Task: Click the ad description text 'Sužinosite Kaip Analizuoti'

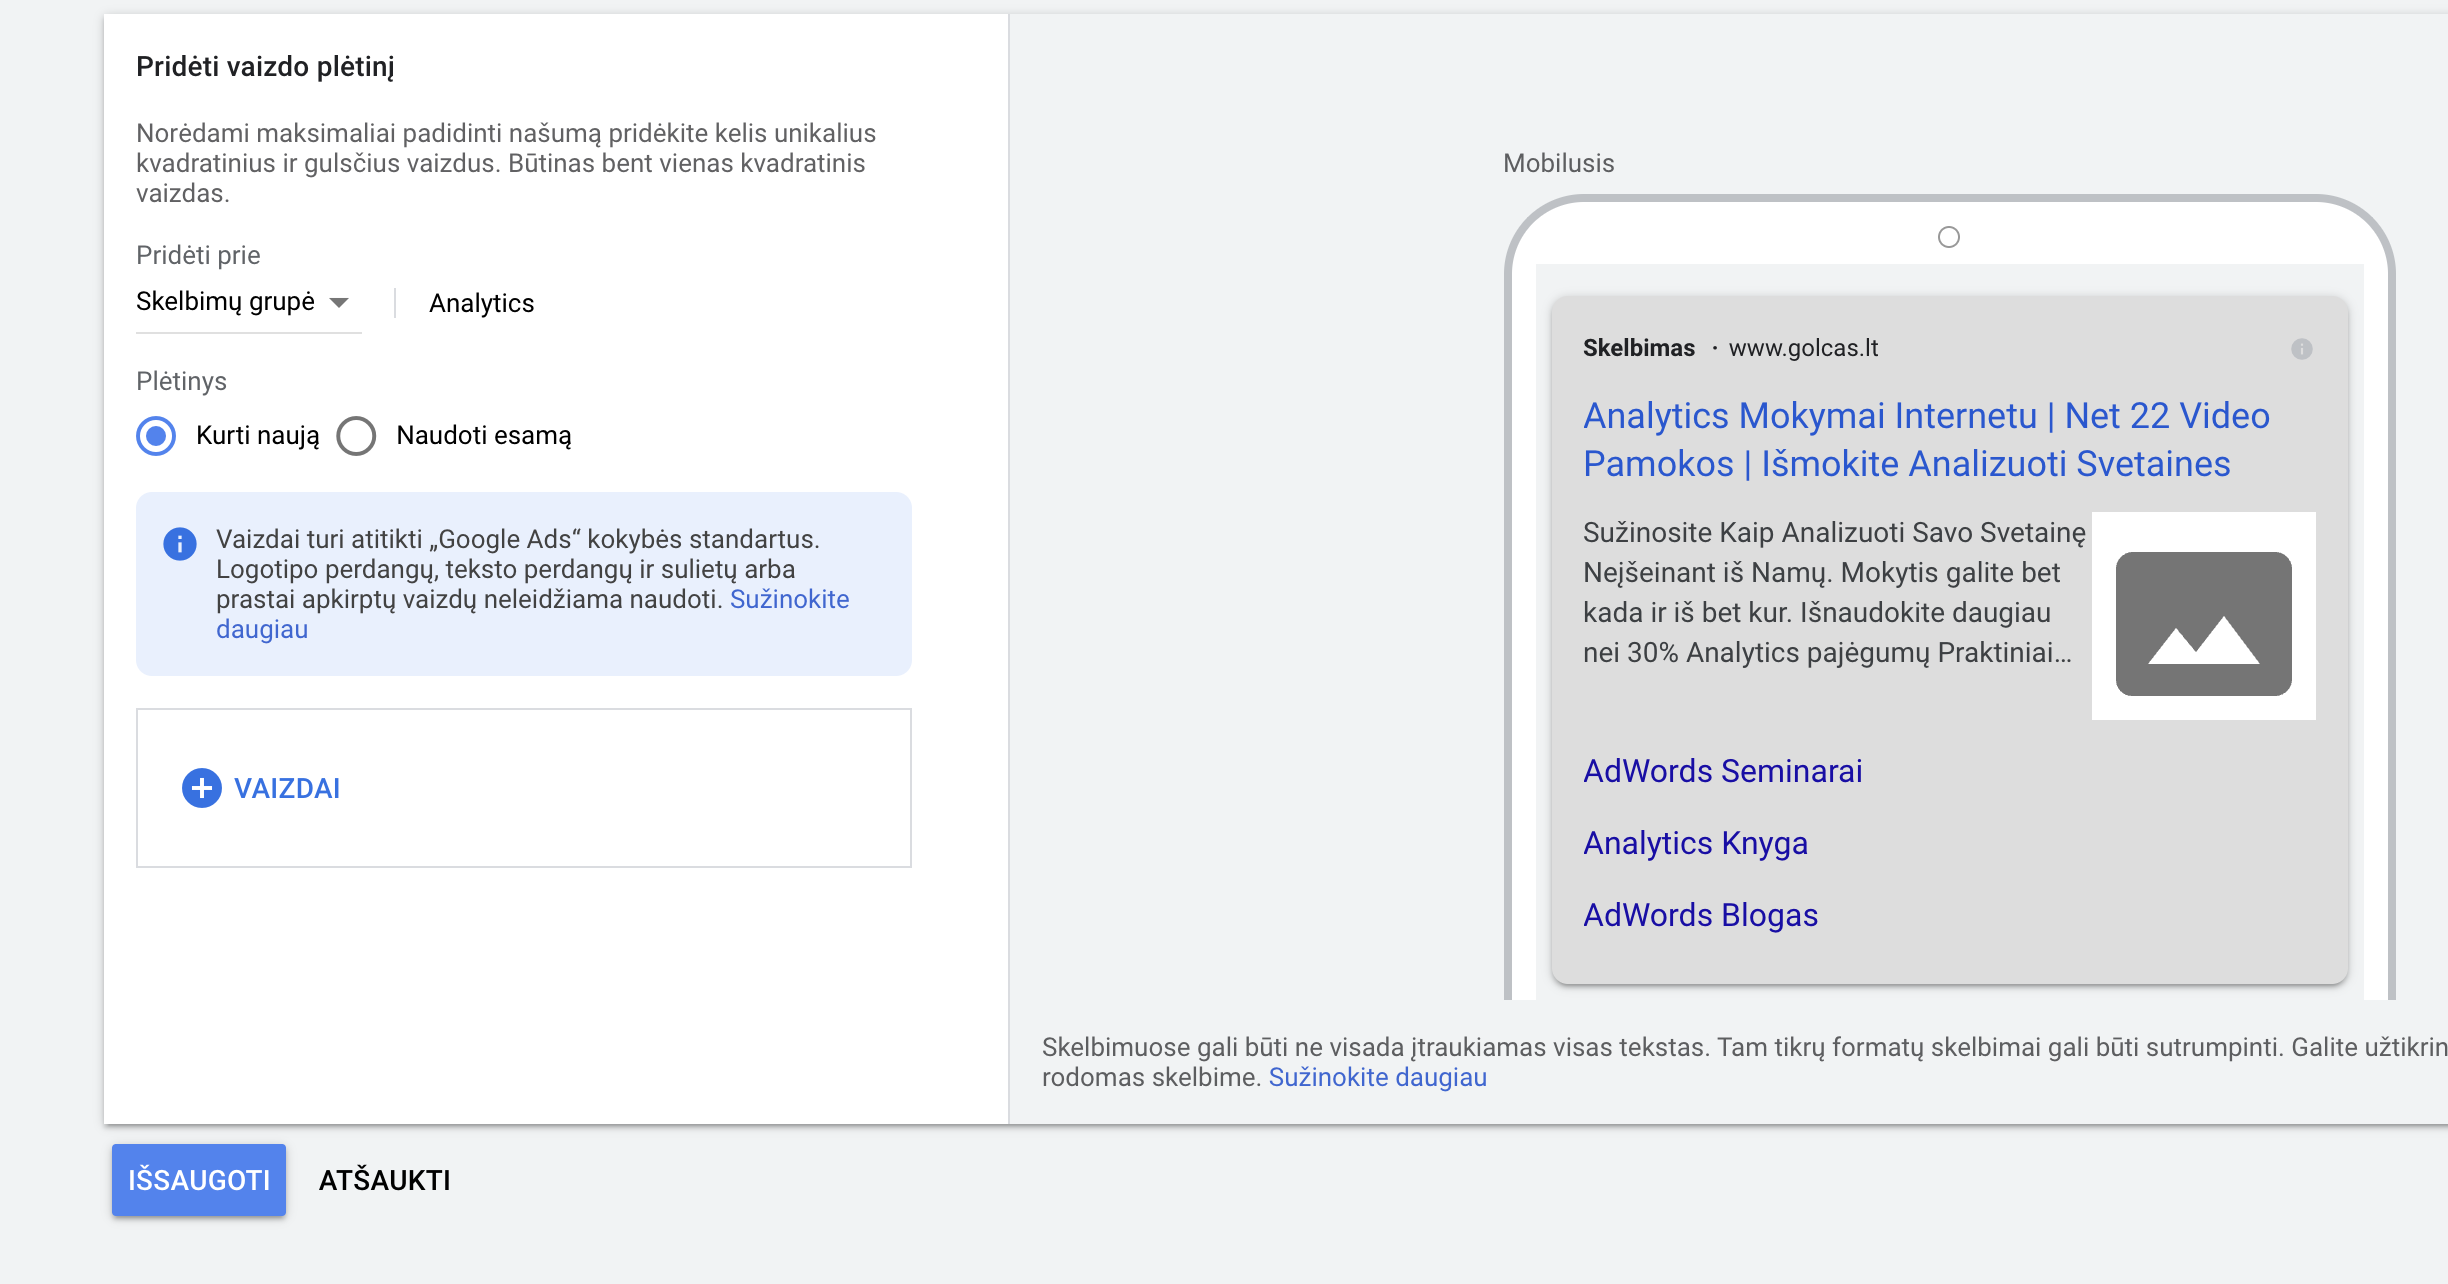Action: (x=1834, y=592)
